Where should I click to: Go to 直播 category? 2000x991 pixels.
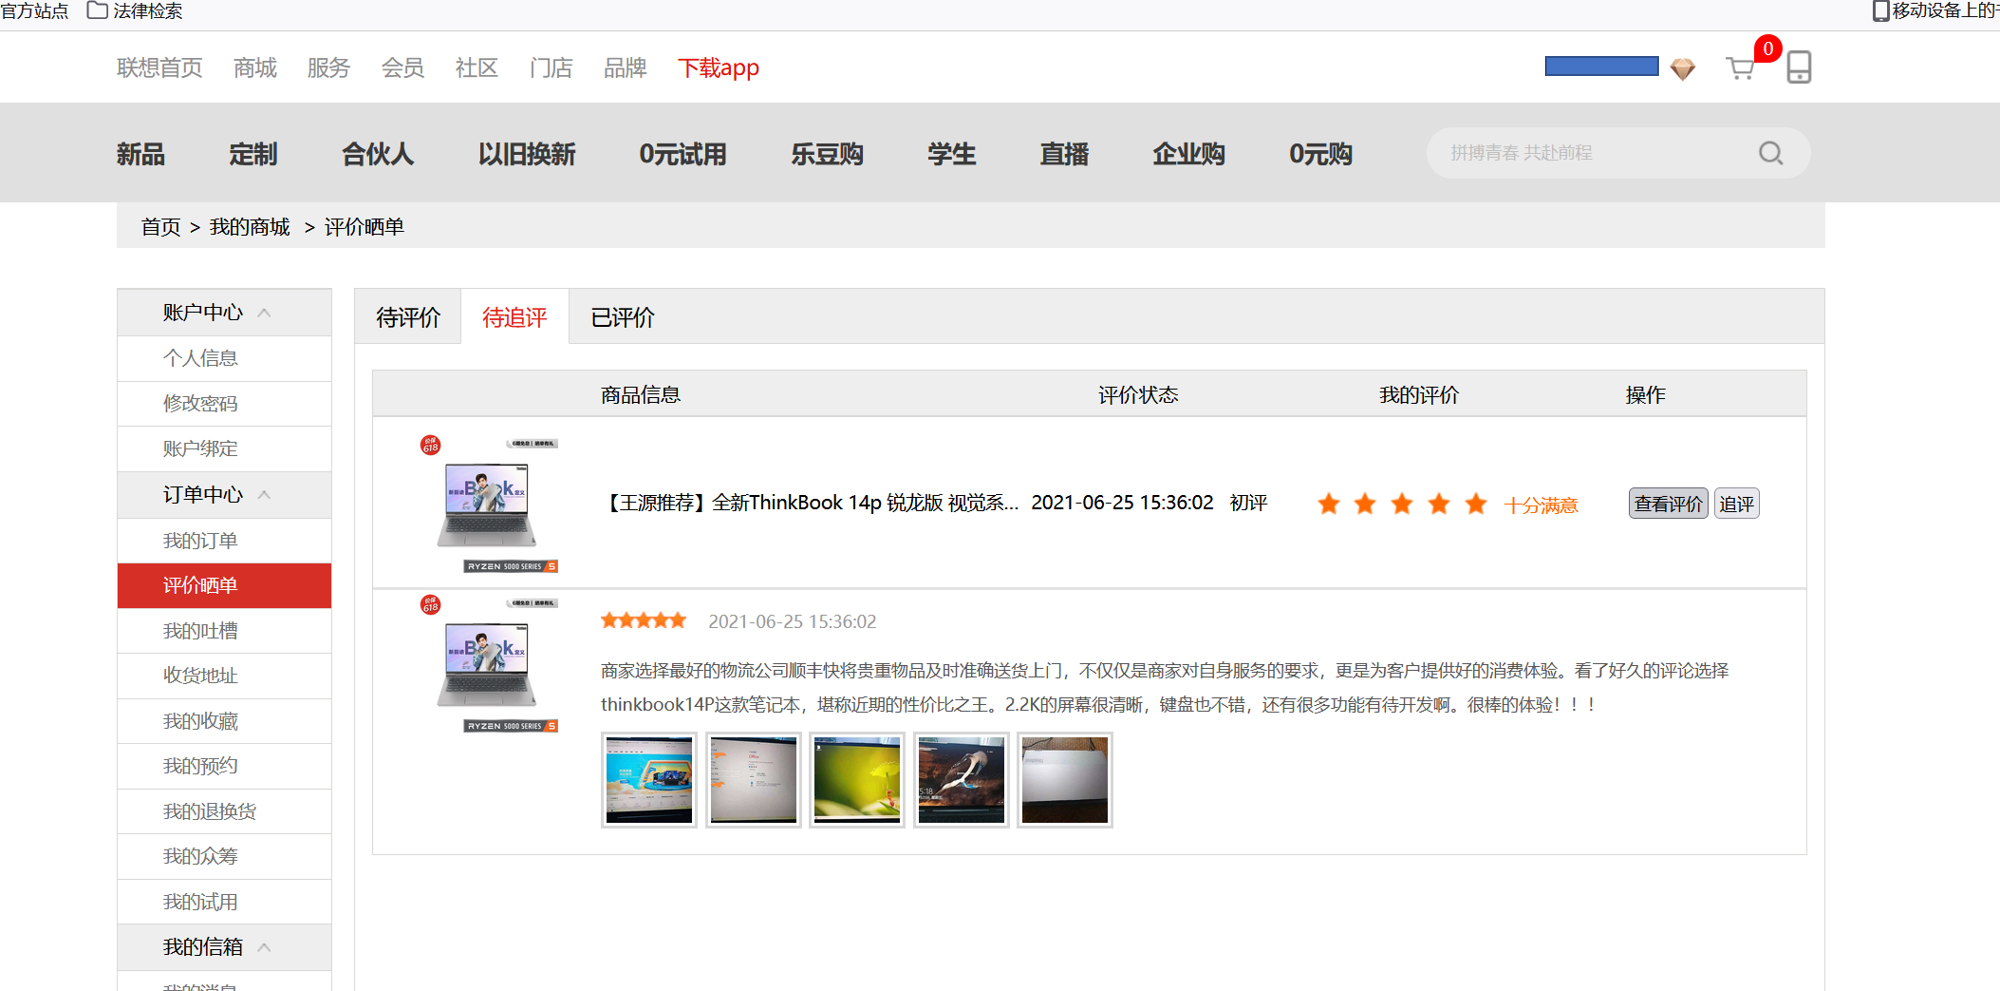1064,154
